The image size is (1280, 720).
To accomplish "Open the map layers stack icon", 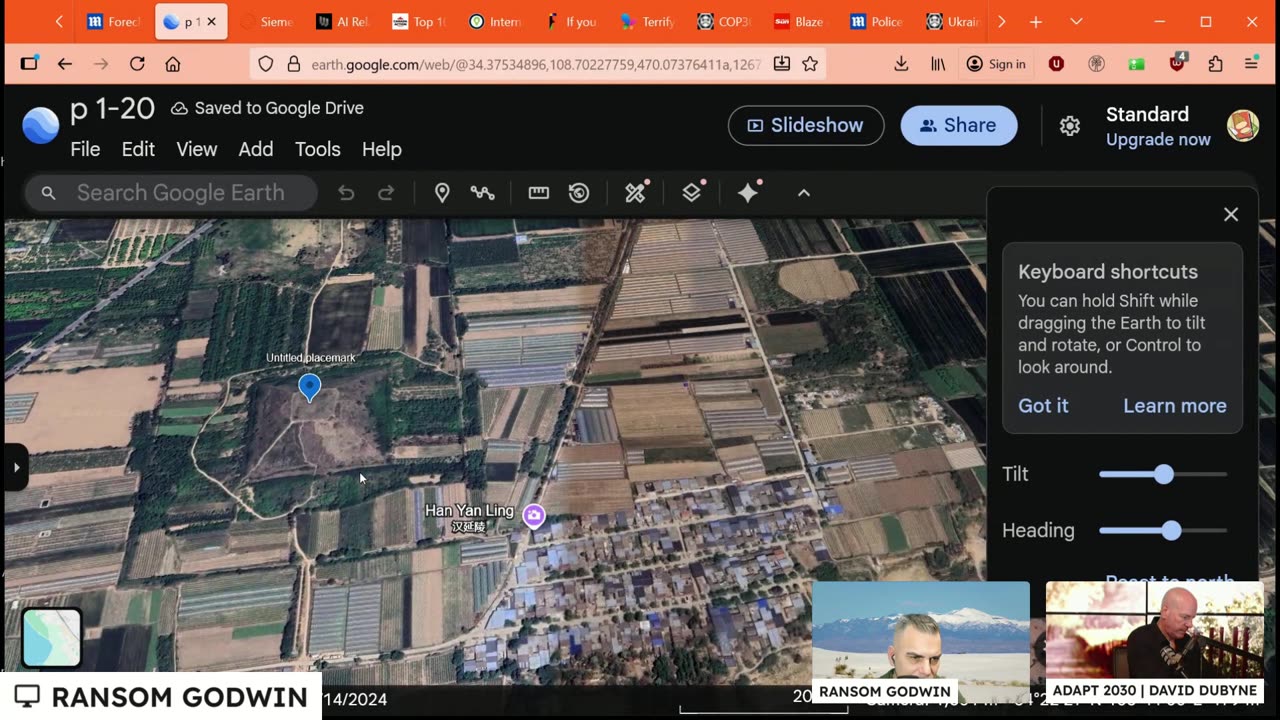I will pos(692,192).
